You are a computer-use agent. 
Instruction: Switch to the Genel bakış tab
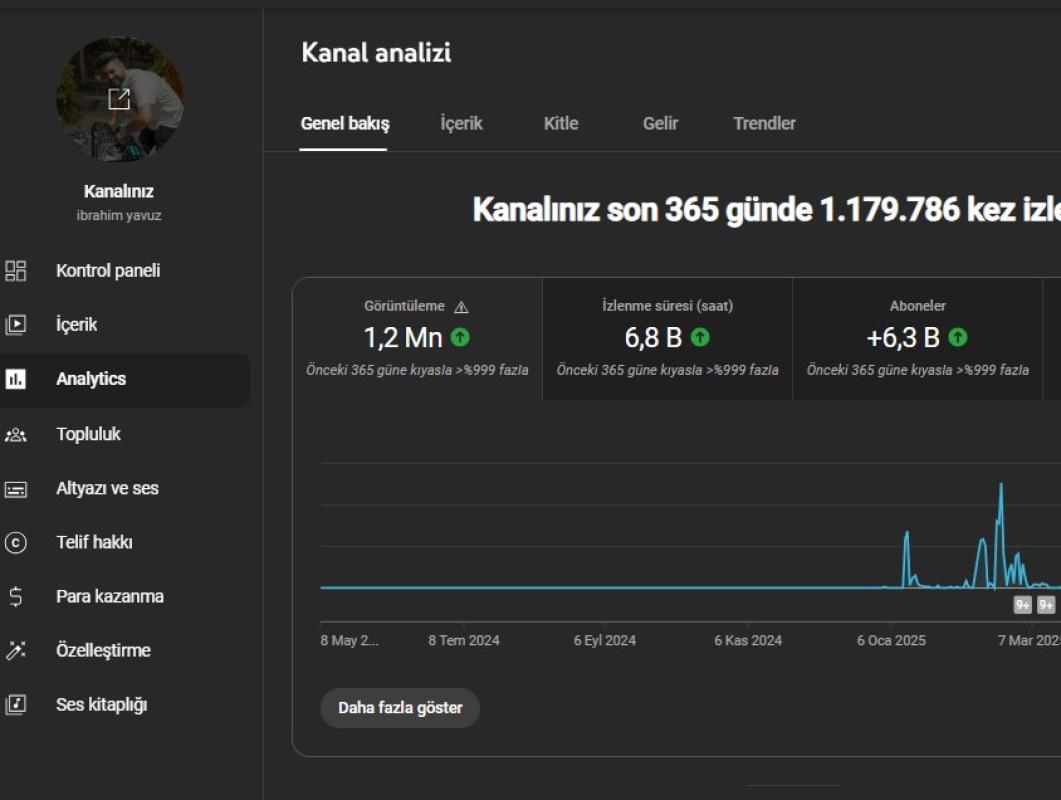tap(344, 124)
